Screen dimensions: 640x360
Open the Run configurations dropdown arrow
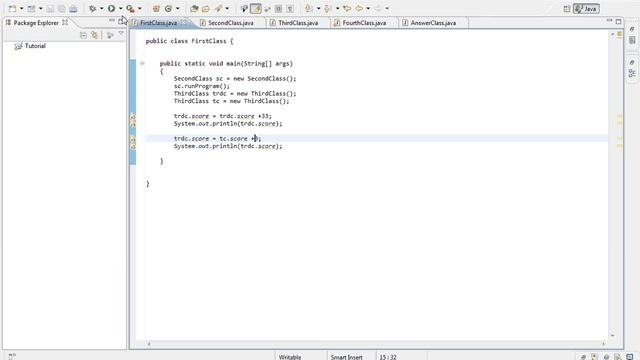pyautogui.click(x=120, y=8)
